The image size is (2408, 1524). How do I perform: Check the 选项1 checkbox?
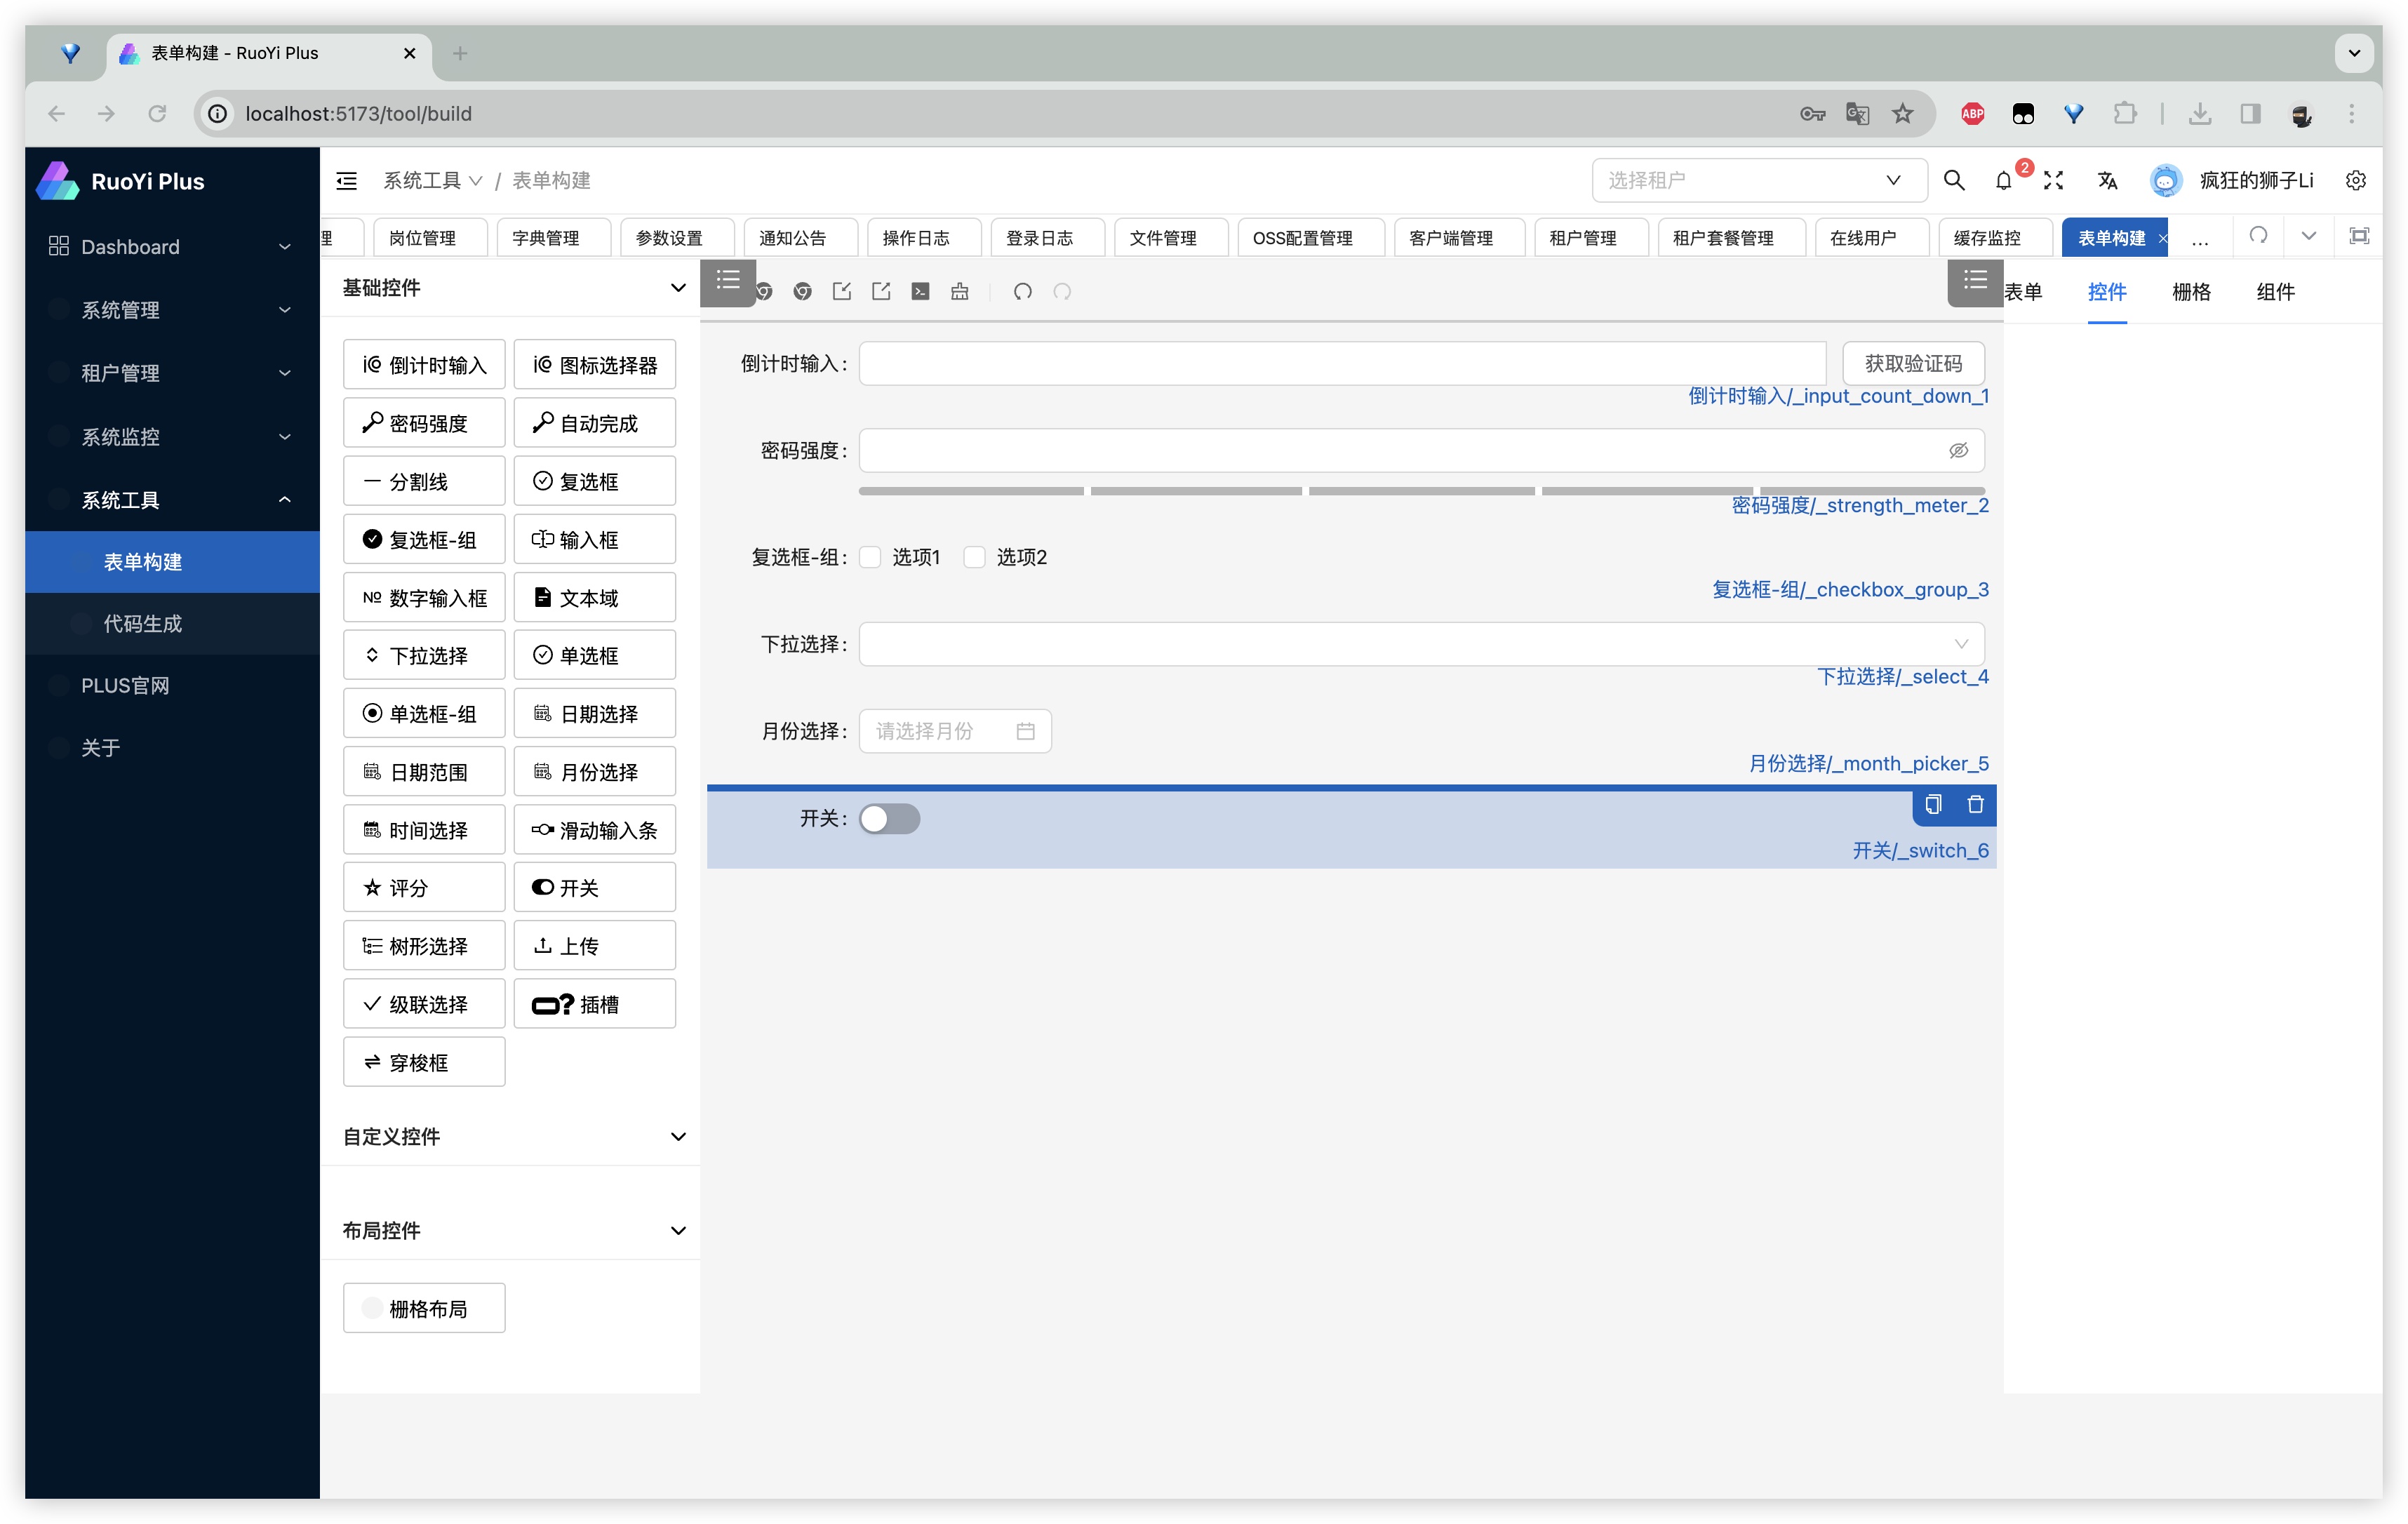pyautogui.click(x=871, y=557)
